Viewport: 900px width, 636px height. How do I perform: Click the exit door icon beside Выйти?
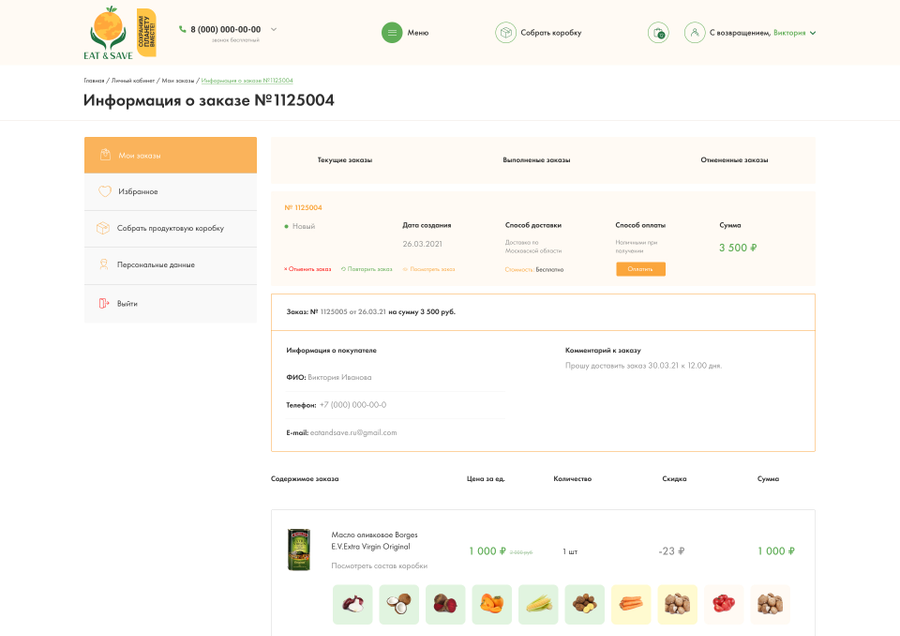coord(104,303)
